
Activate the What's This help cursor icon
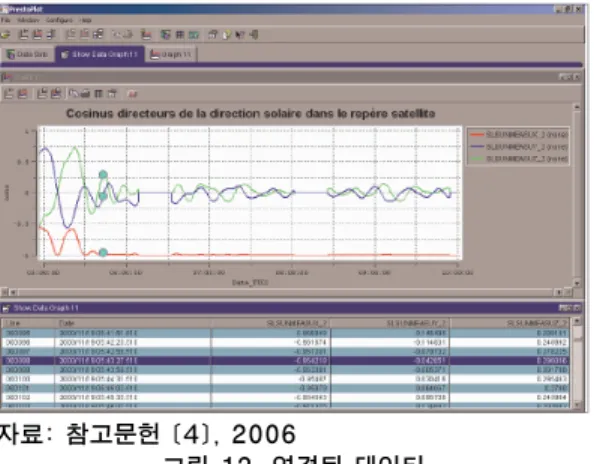240,35
